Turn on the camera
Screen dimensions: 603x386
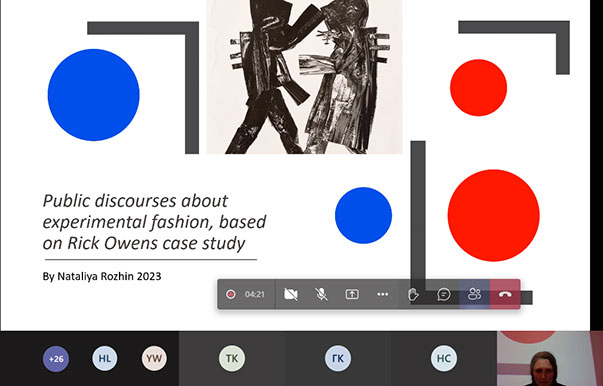point(290,294)
